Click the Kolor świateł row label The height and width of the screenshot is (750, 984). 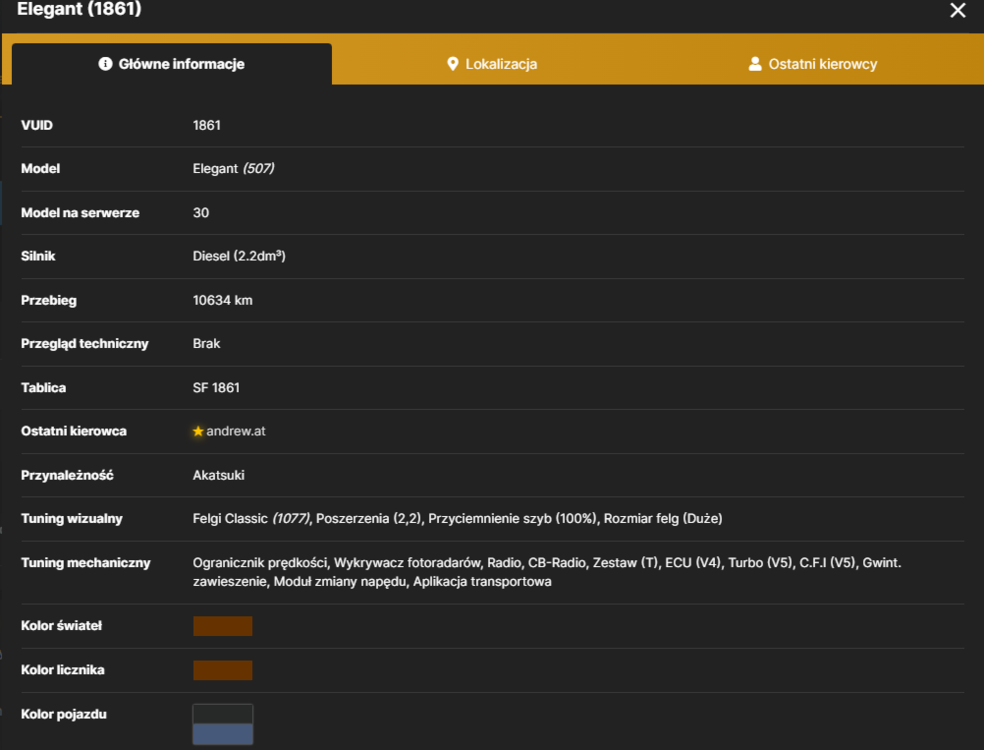tap(62, 626)
